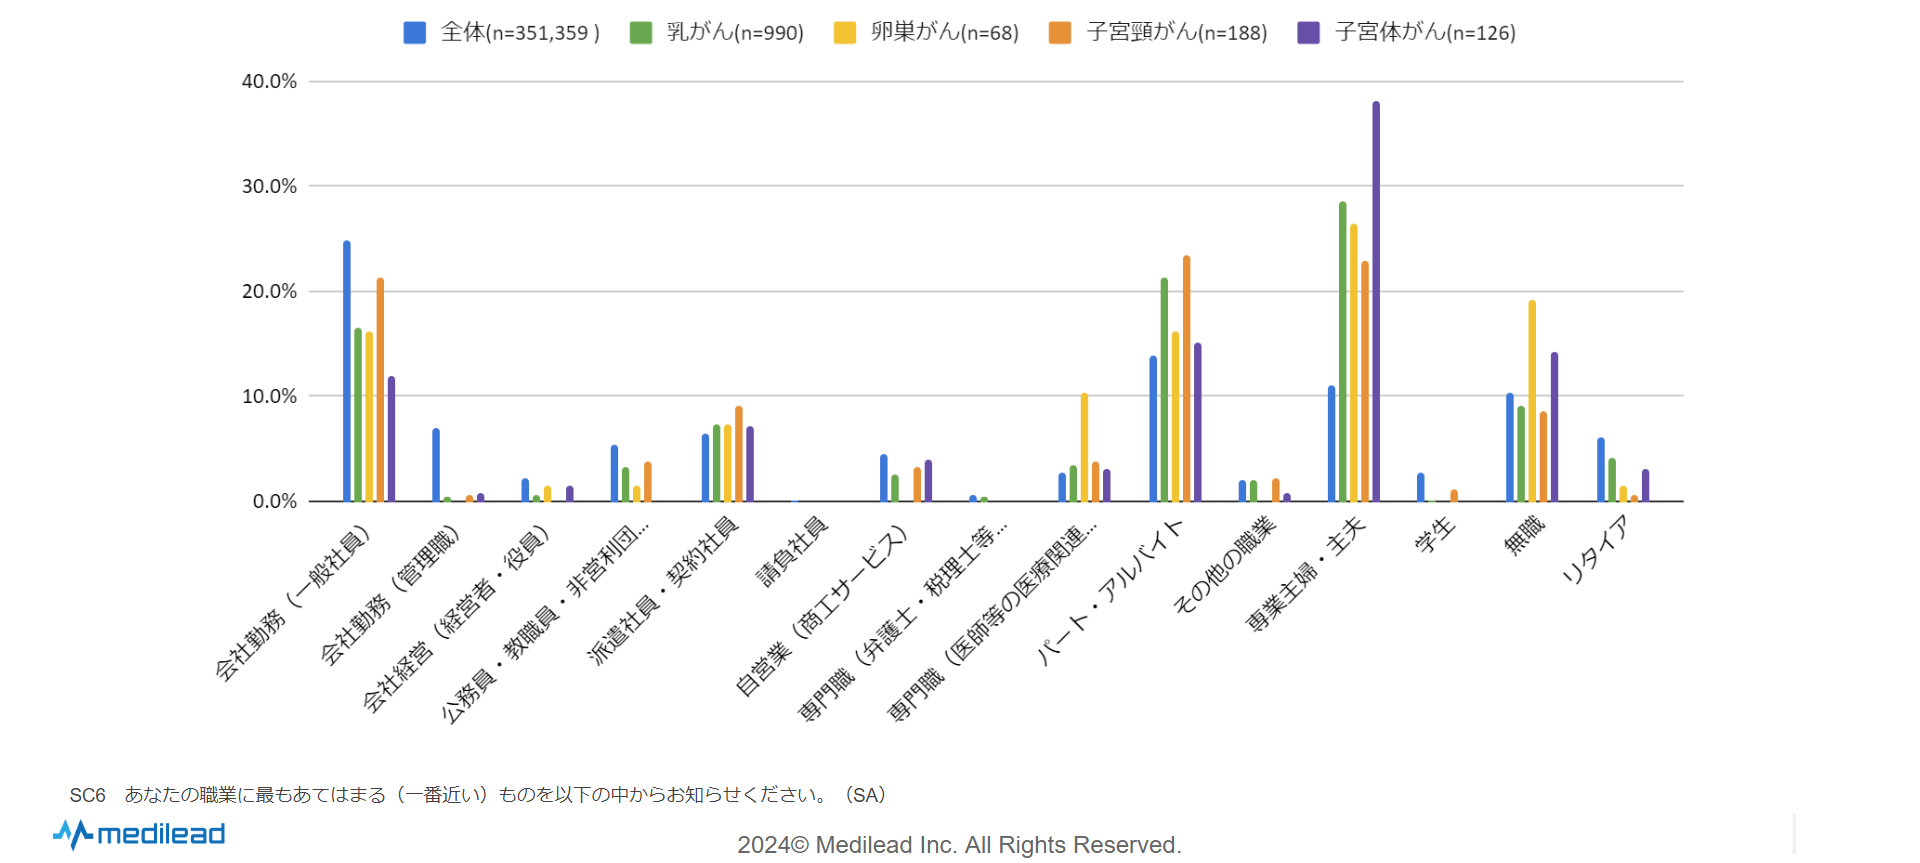Click the orange 子宮頸がん legend swatch
The height and width of the screenshot is (863, 1920).
[x=1060, y=33]
